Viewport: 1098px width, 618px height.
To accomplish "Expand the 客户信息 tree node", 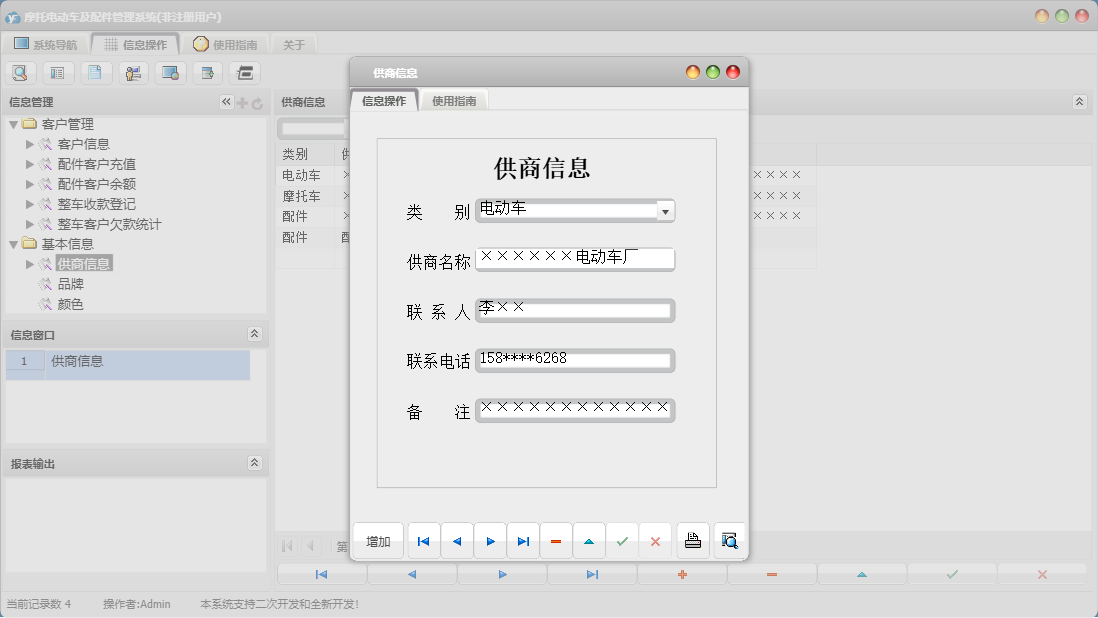I will pos(30,144).
